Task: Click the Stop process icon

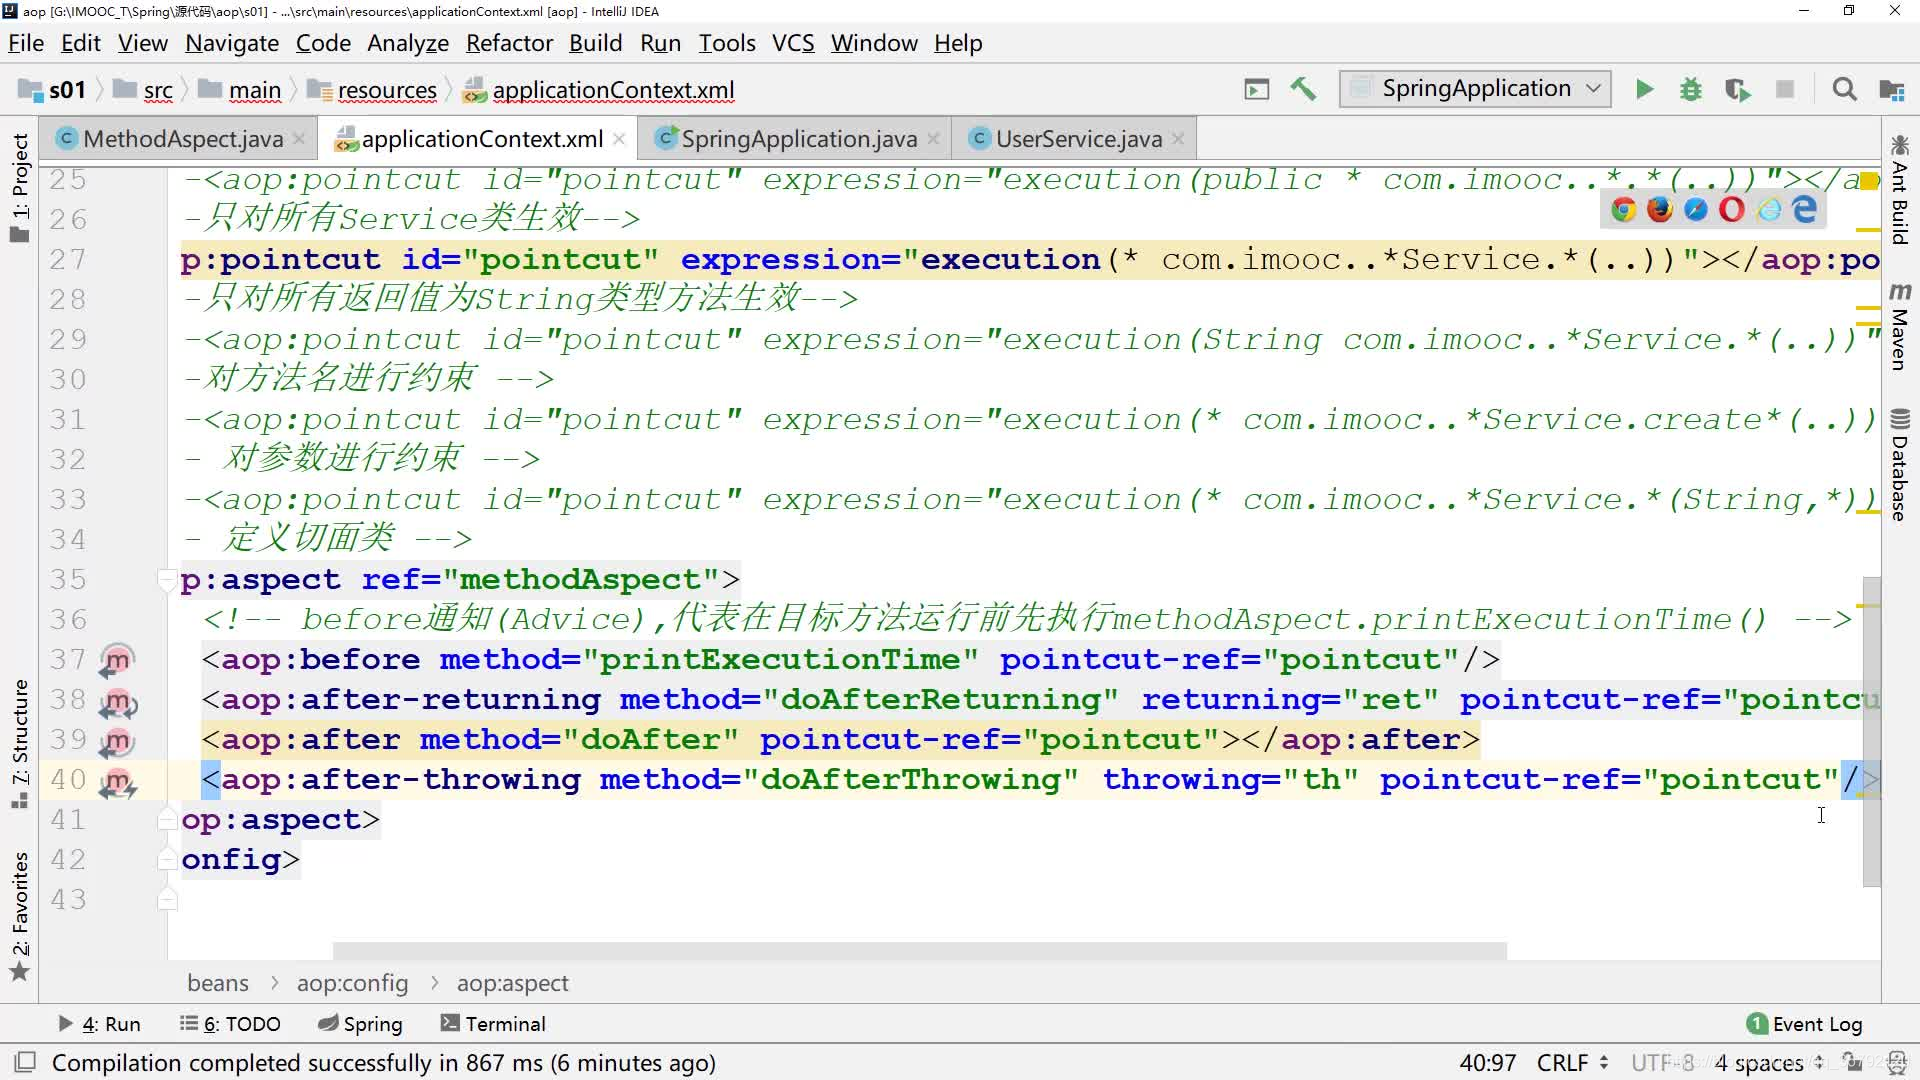Action: (x=1785, y=90)
